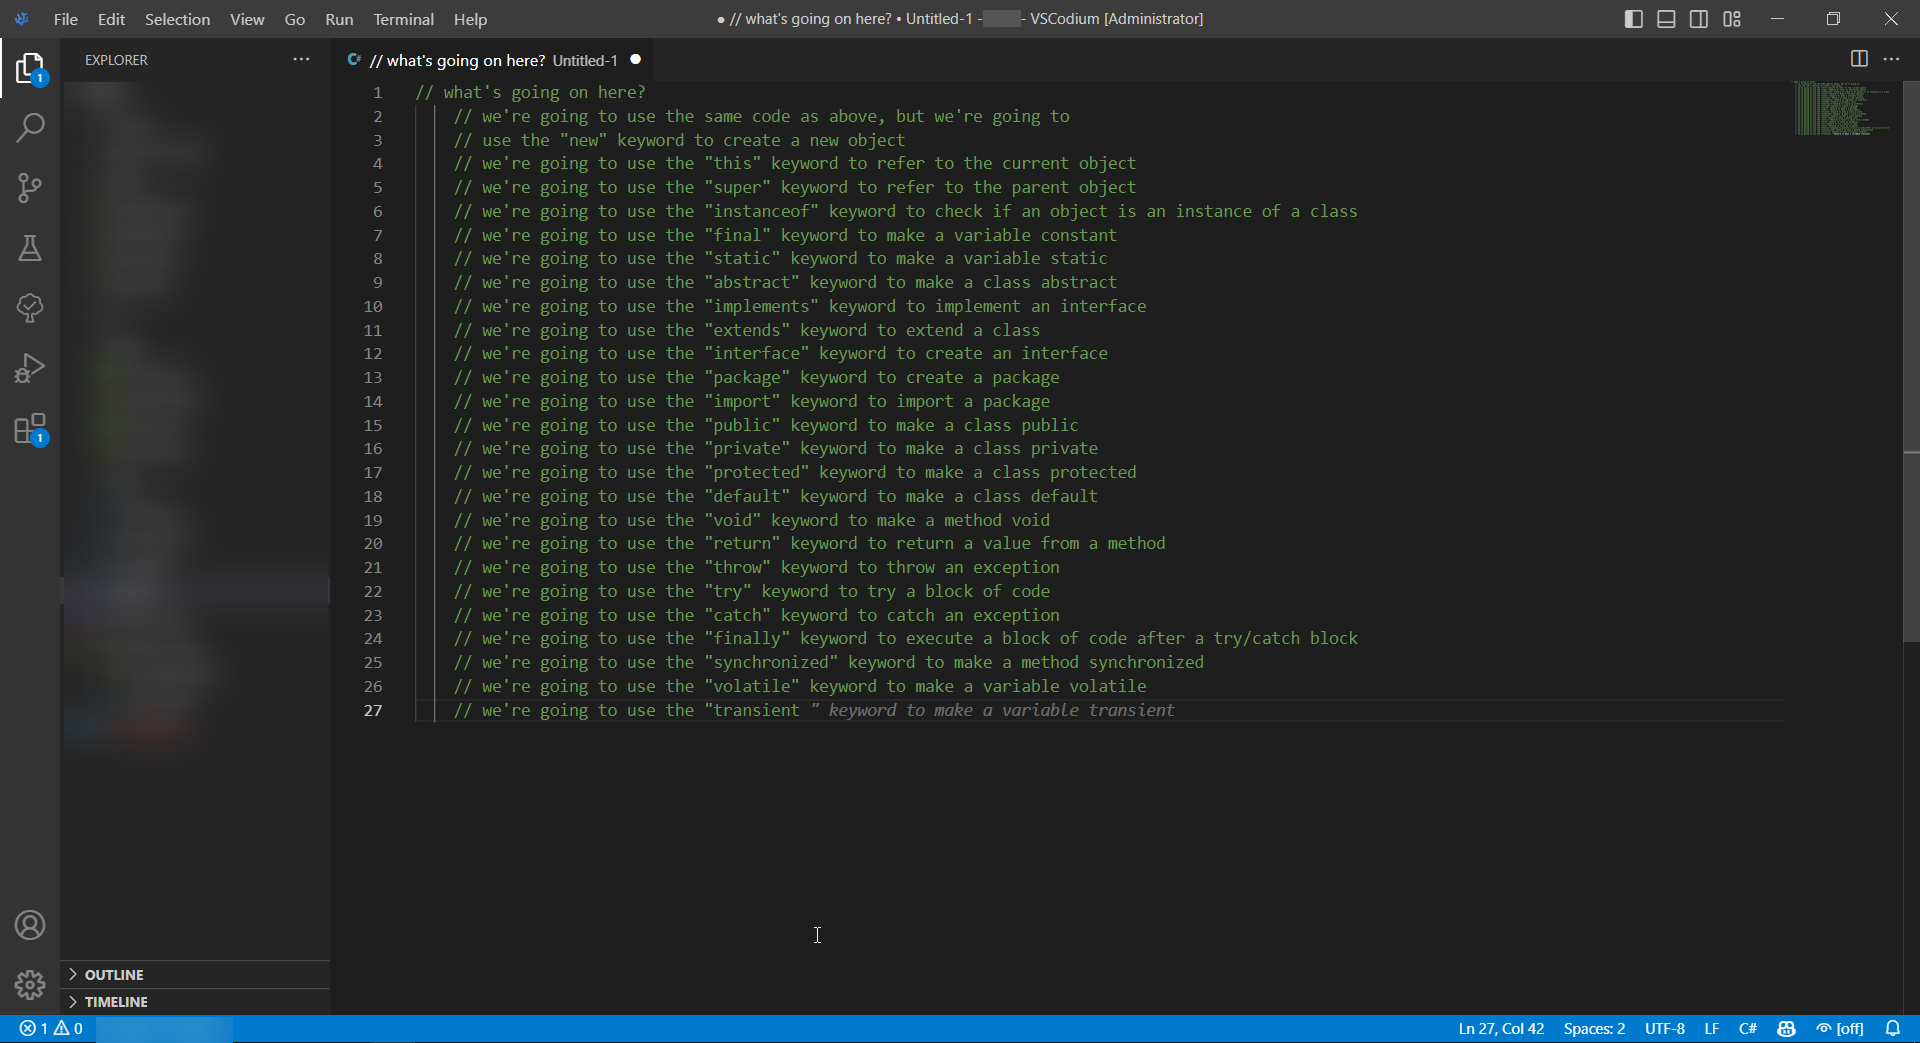This screenshot has width=1920, height=1043.
Task: Expand the TIMELINE section
Action: coord(195,1001)
